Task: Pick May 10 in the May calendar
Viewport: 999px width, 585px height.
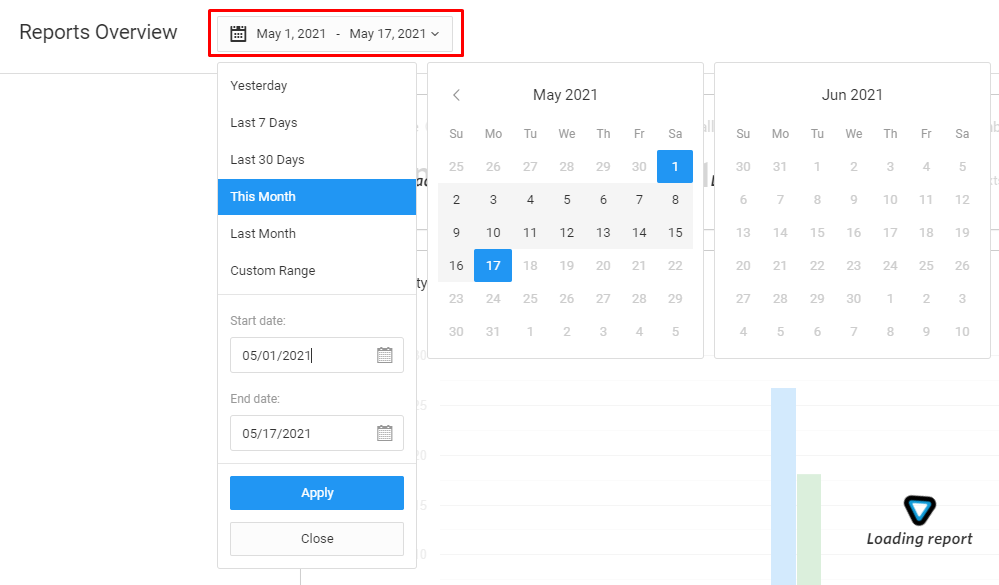Action: [x=493, y=233]
